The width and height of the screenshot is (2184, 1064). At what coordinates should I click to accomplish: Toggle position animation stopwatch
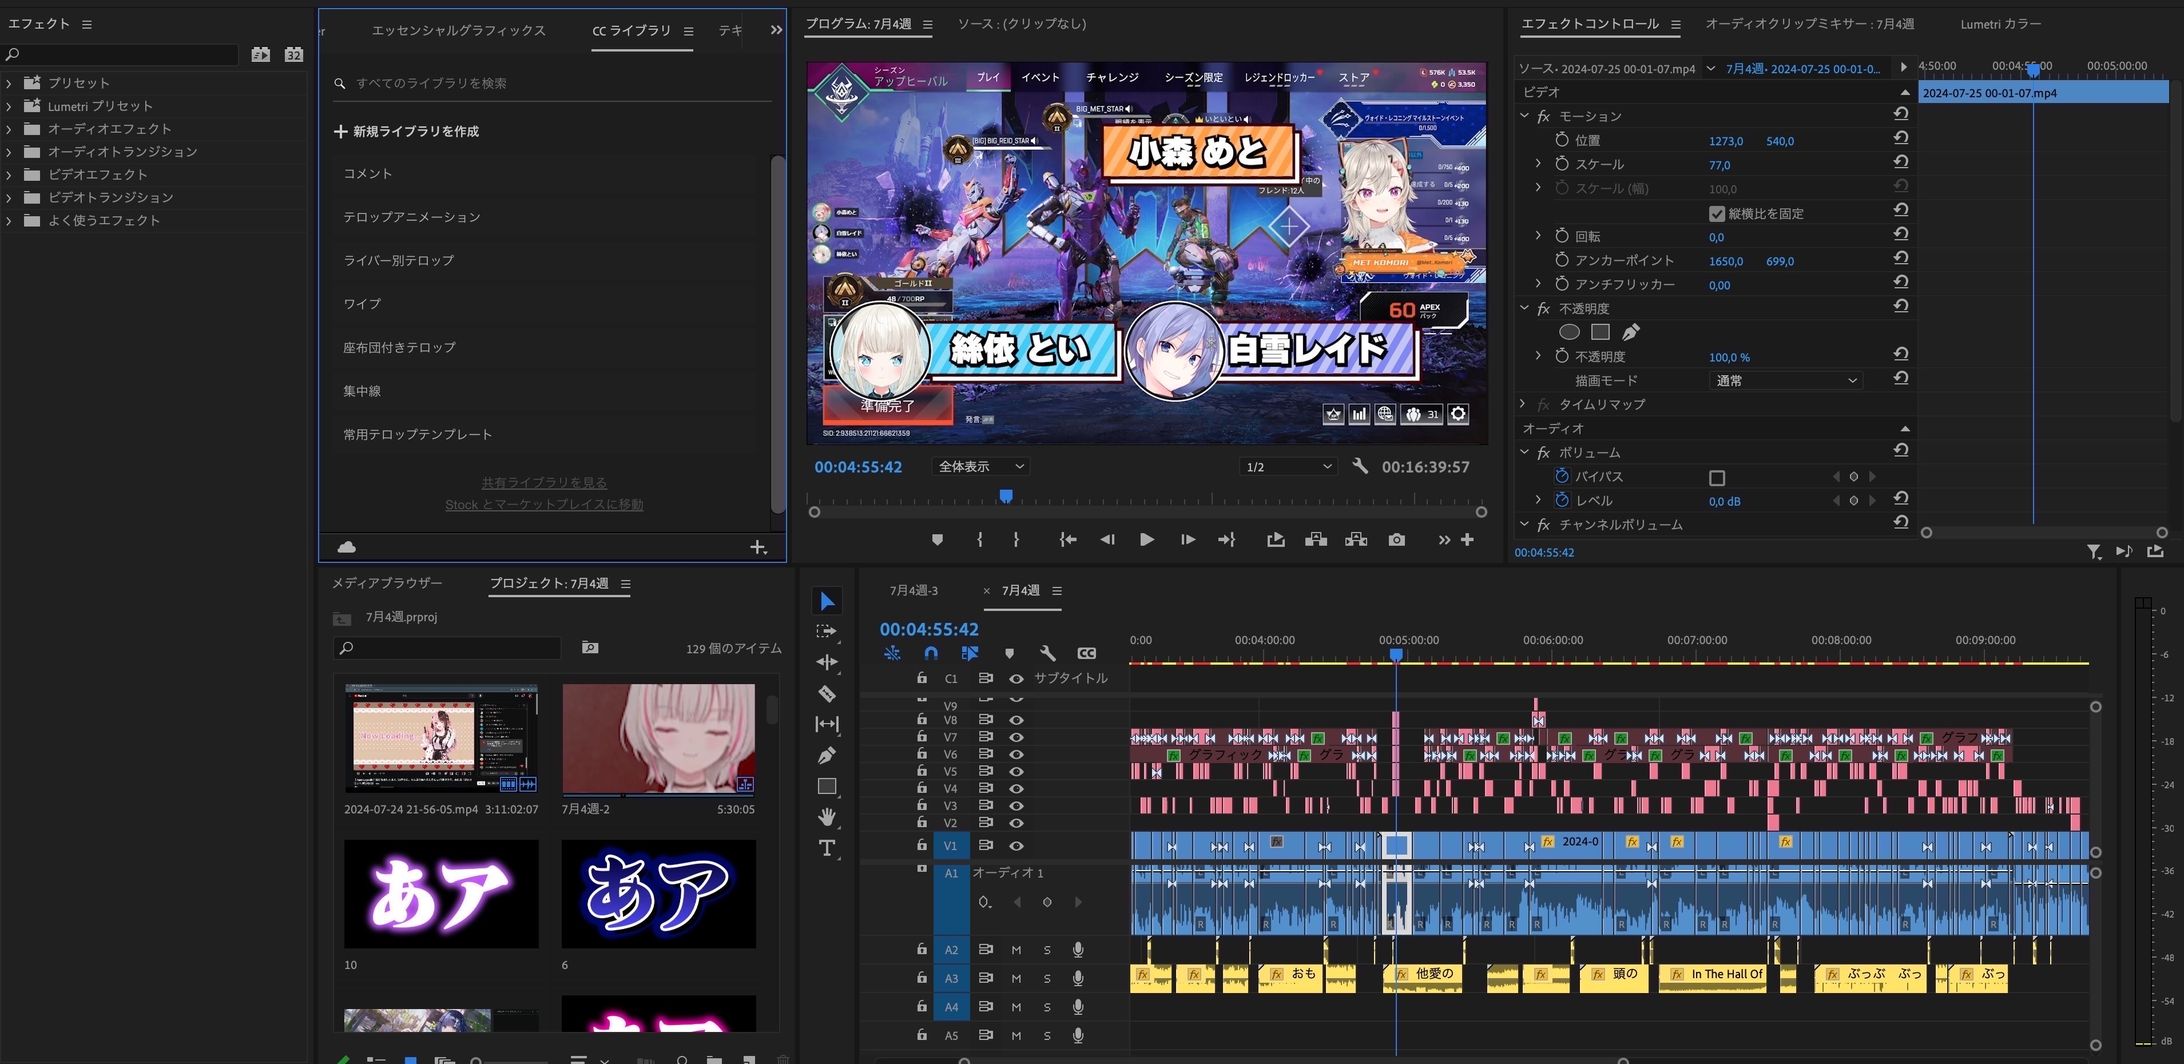[1562, 140]
